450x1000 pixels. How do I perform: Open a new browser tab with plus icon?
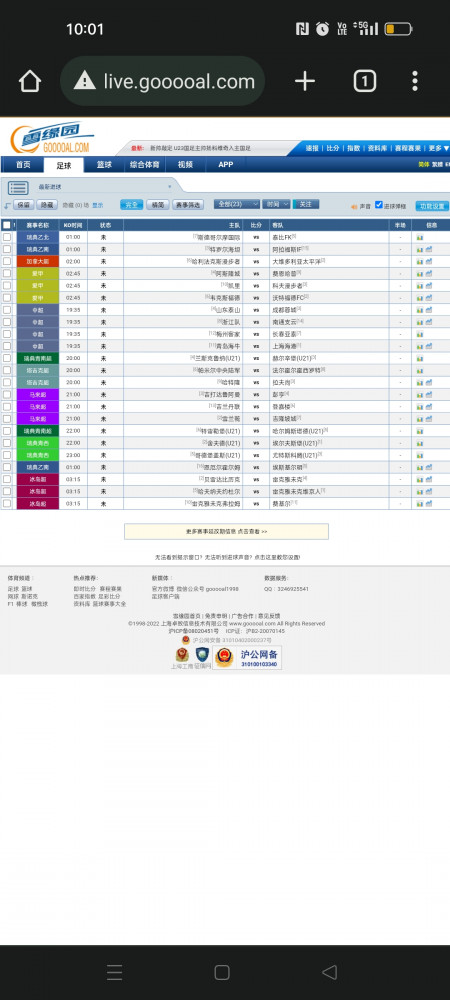305,81
